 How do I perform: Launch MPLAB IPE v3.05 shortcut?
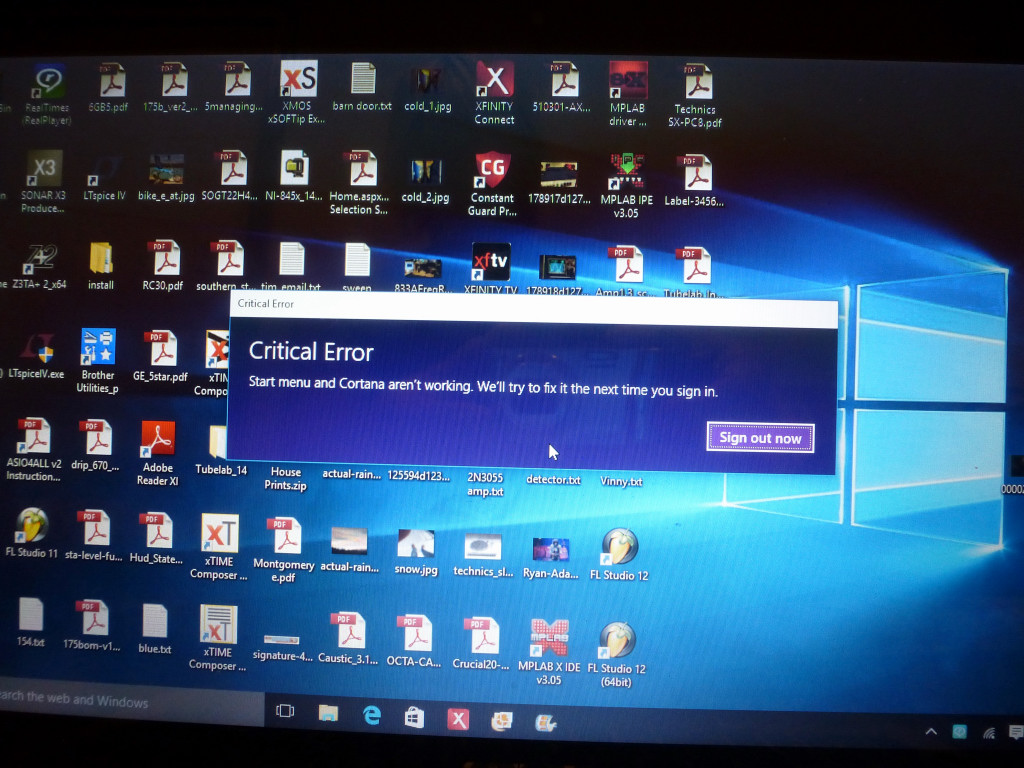click(x=626, y=187)
